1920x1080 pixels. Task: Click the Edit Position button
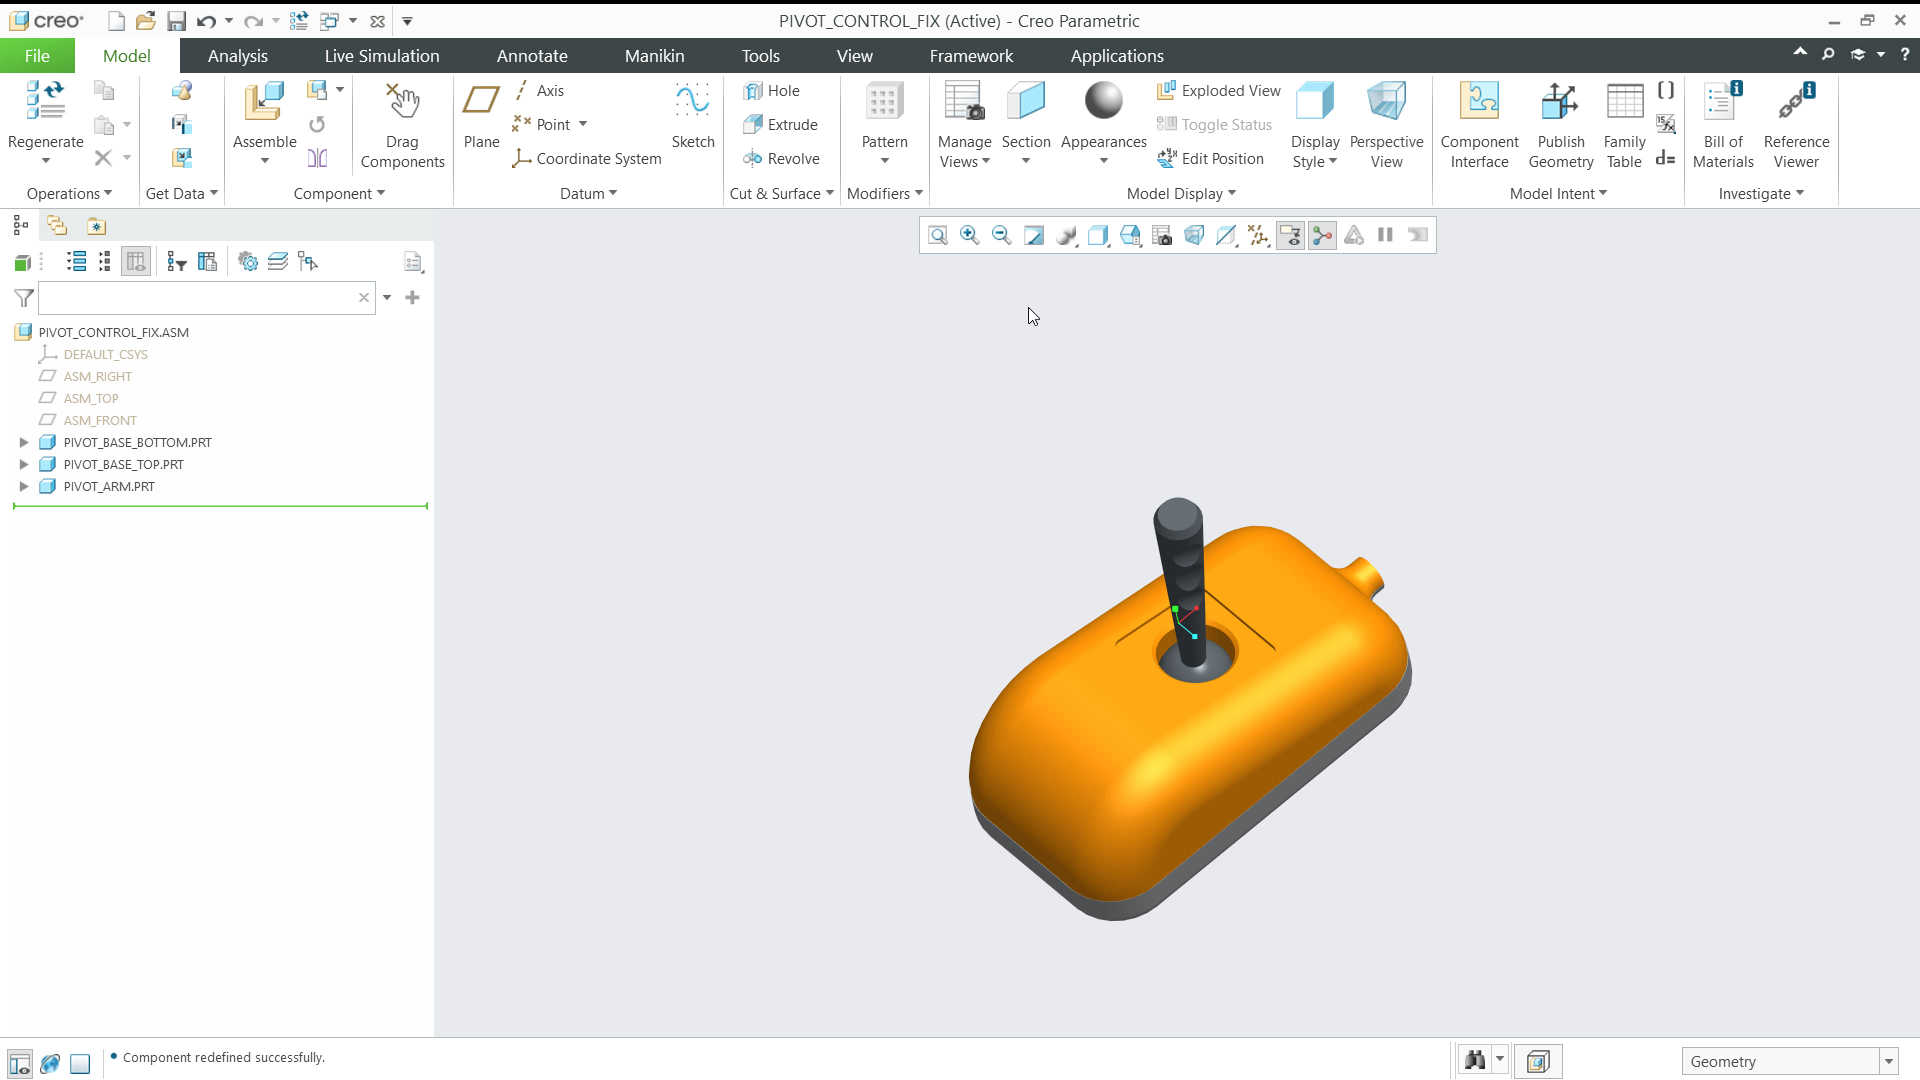[1210, 158]
